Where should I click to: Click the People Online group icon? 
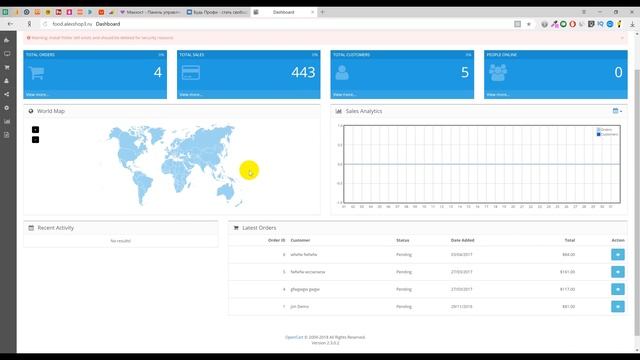[x=498, y=73]
